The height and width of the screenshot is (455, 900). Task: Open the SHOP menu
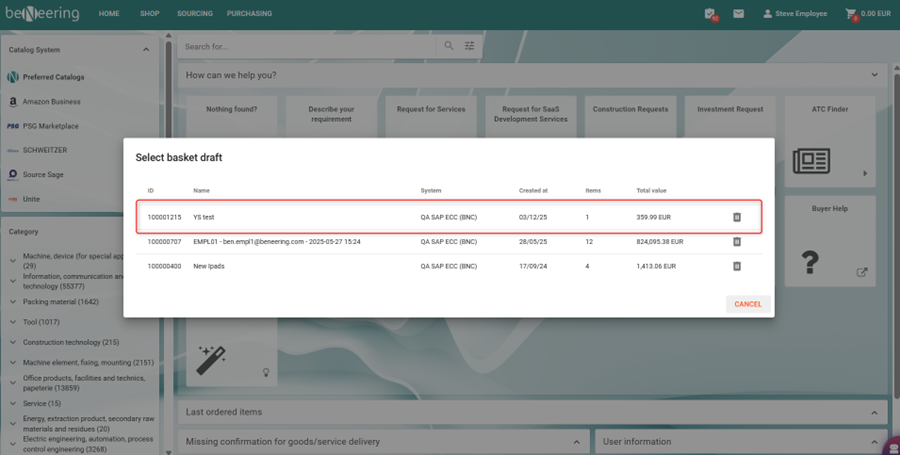click(x=150, y=14)
